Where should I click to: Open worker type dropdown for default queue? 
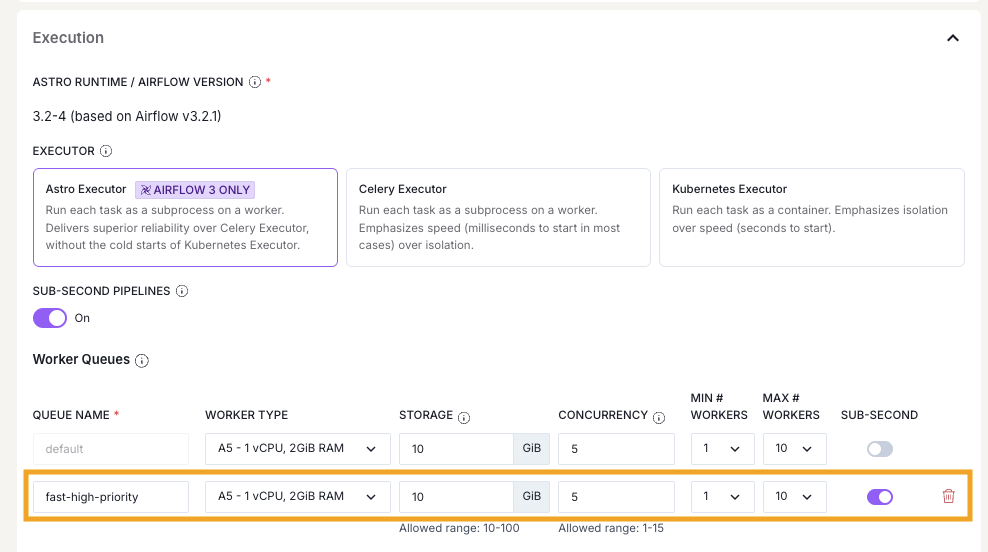pos(297,449)
